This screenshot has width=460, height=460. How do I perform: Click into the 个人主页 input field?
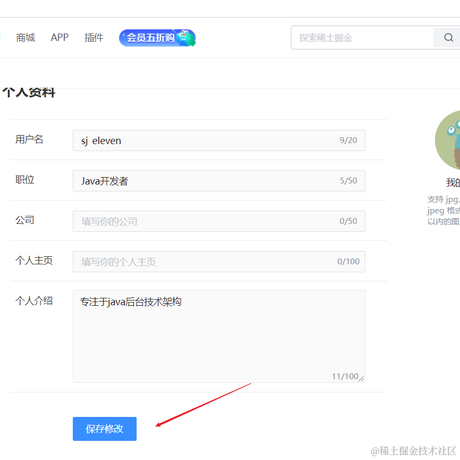point(219,262)
